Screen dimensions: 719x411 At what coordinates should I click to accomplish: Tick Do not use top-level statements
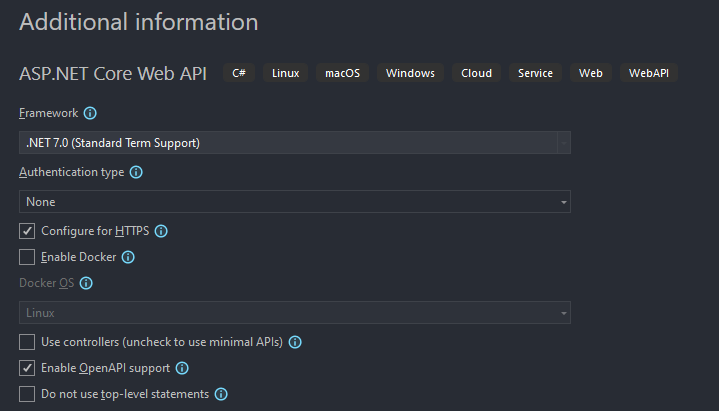click(27, 394)
